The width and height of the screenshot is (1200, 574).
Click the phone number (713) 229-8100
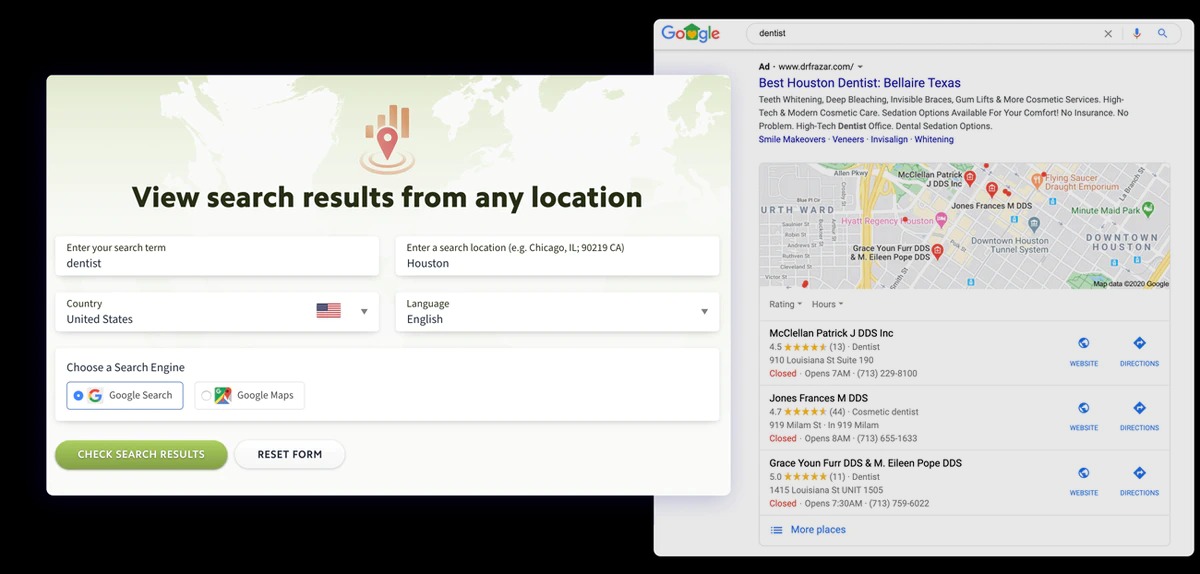point(886,374)
